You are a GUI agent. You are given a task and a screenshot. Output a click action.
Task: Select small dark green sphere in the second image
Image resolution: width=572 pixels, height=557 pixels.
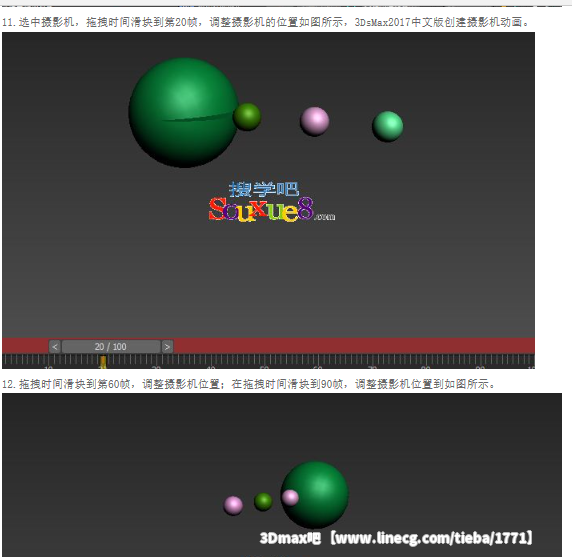pos(263,502)
